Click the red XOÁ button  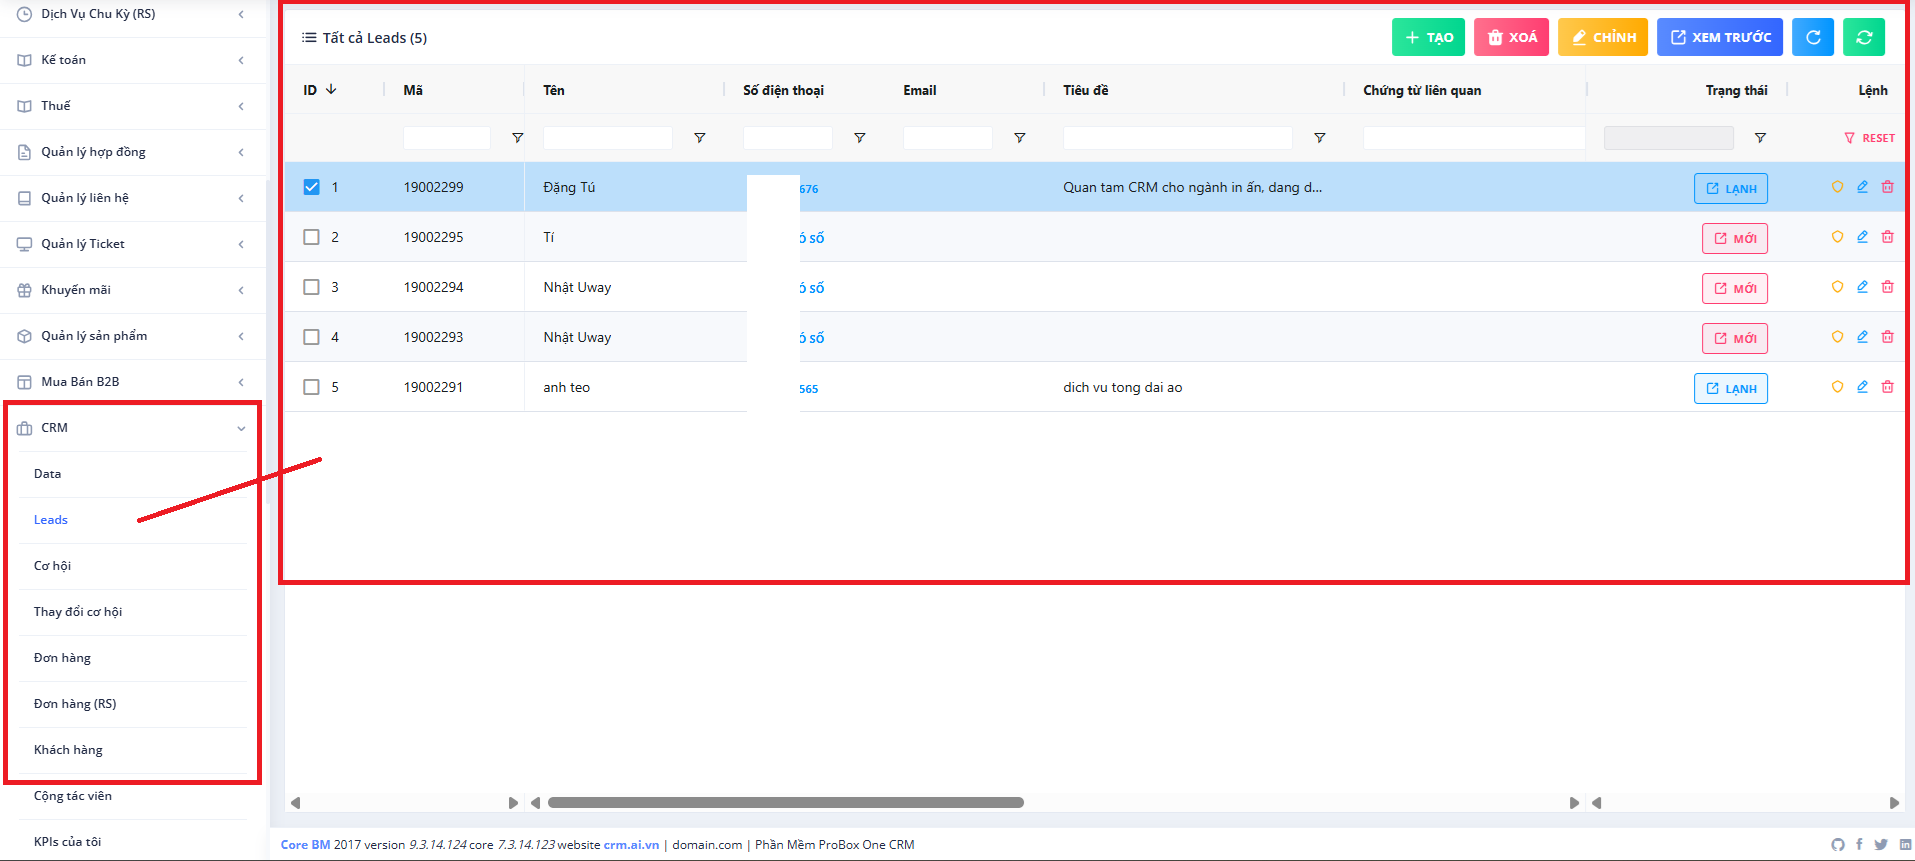(x=1511, y=37)
